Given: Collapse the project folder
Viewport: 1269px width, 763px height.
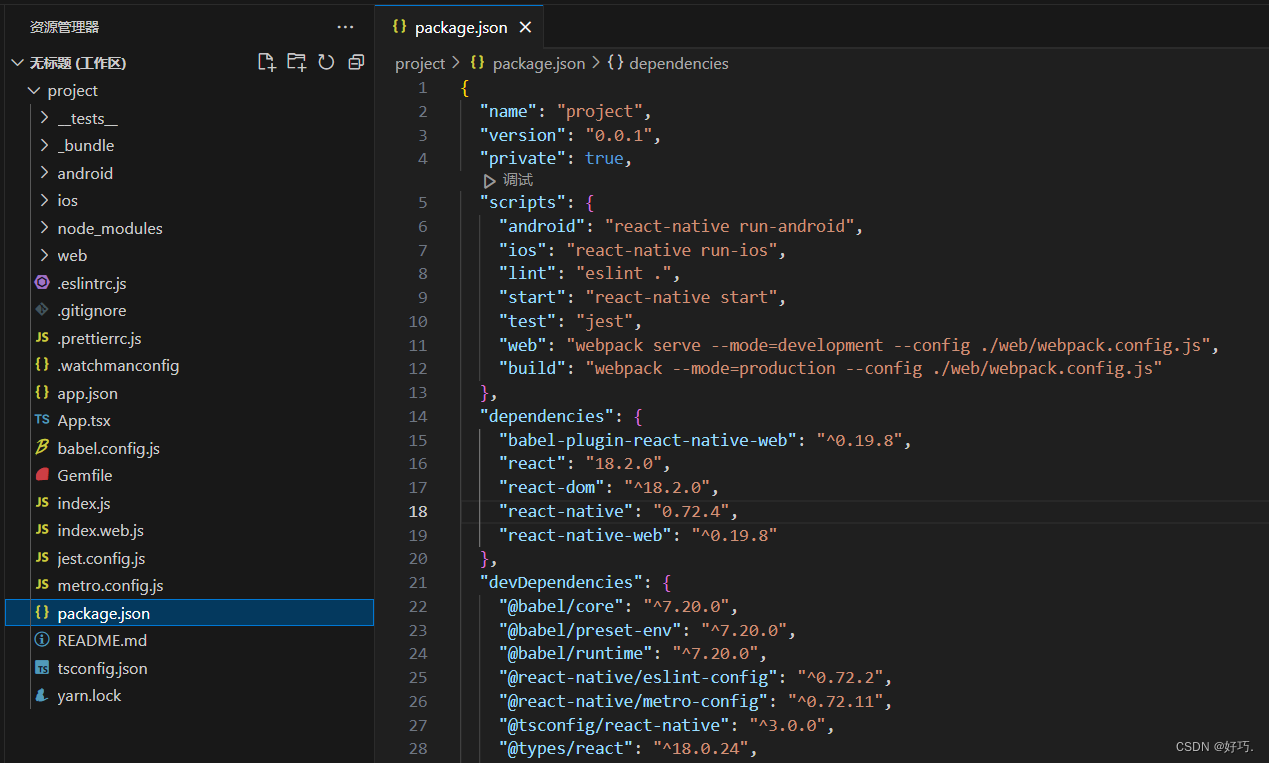Looking at the screenshot, I should click(35, 91).
